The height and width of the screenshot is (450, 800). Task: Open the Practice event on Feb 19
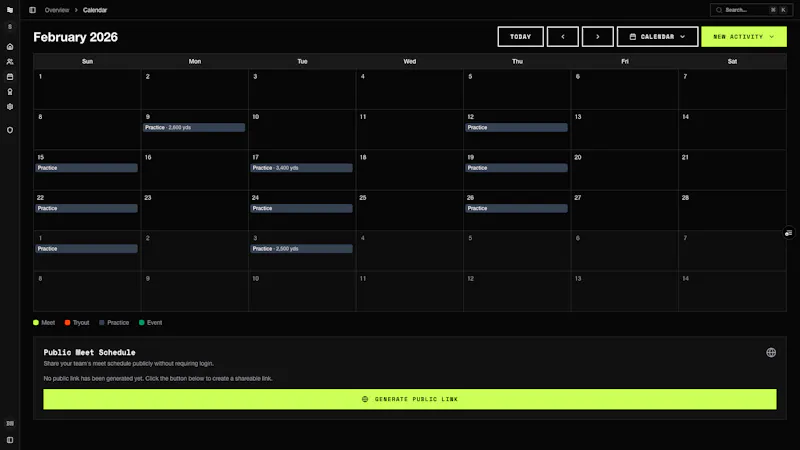[516, 168]
